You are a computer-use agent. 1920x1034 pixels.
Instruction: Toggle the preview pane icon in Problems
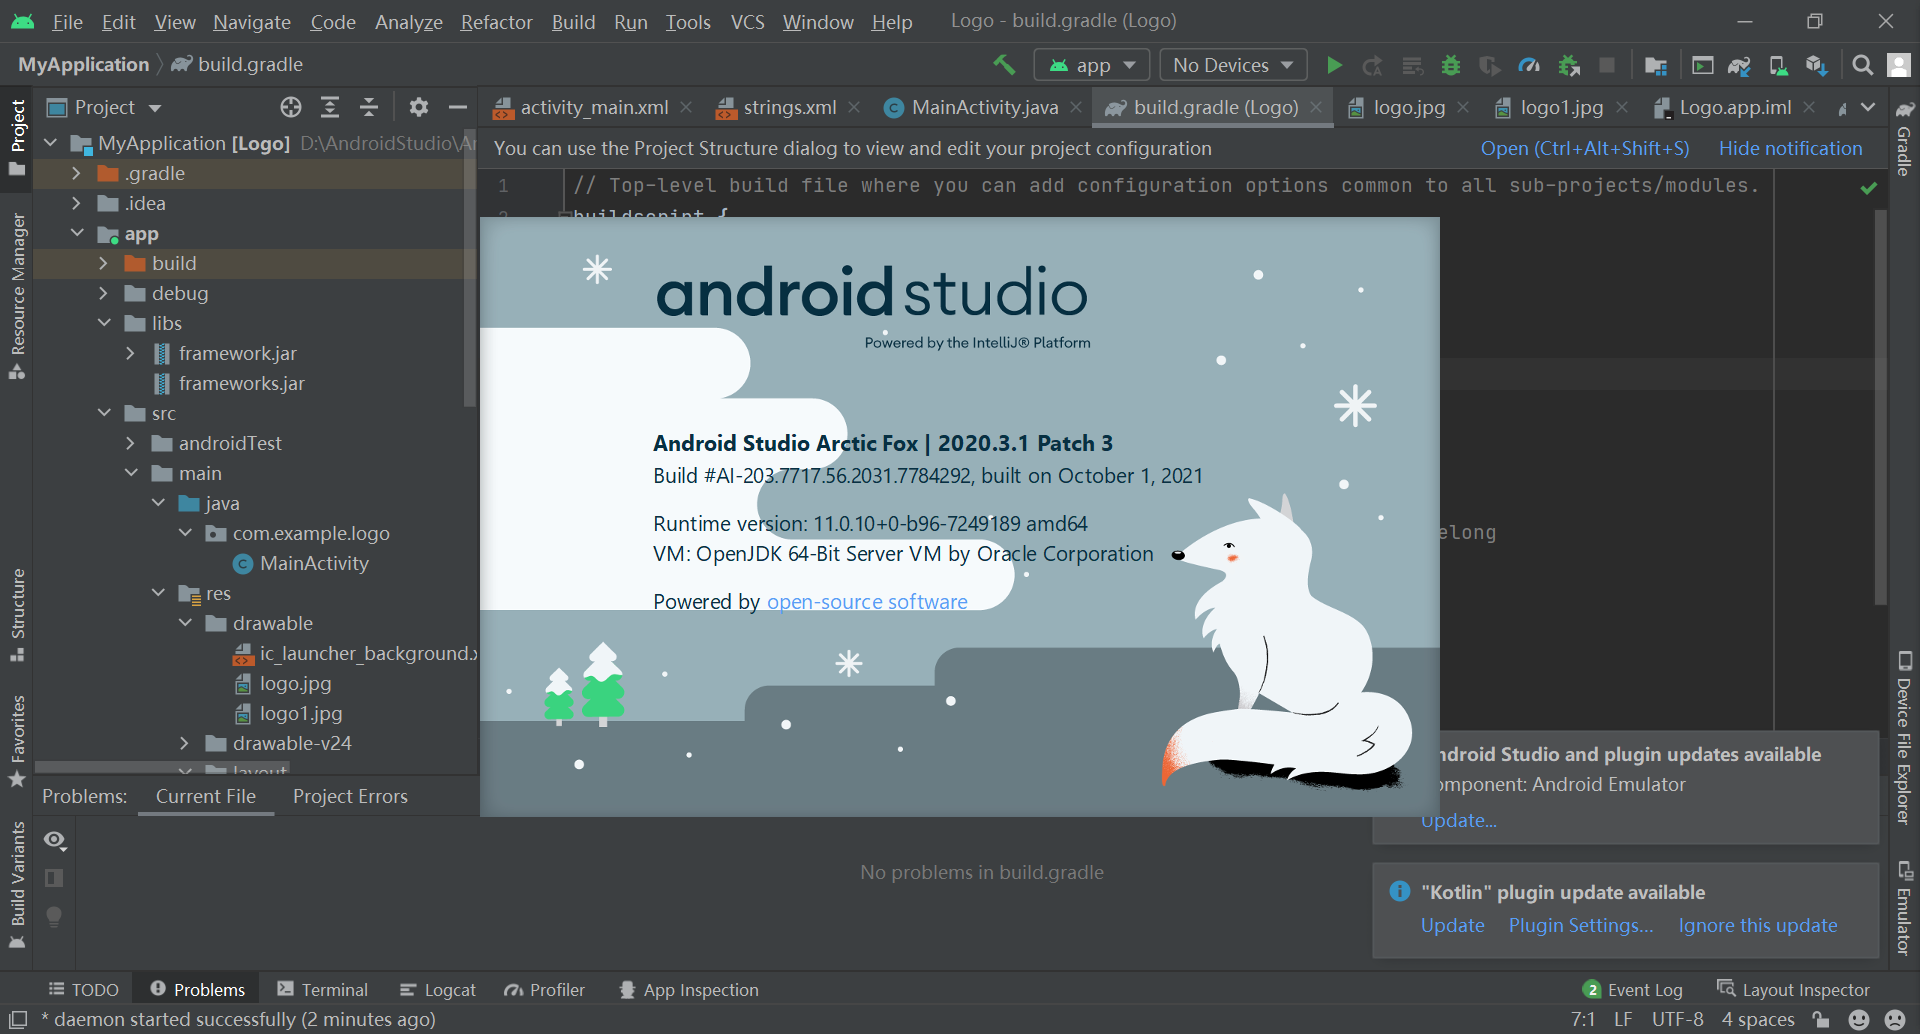pos(55,878)
